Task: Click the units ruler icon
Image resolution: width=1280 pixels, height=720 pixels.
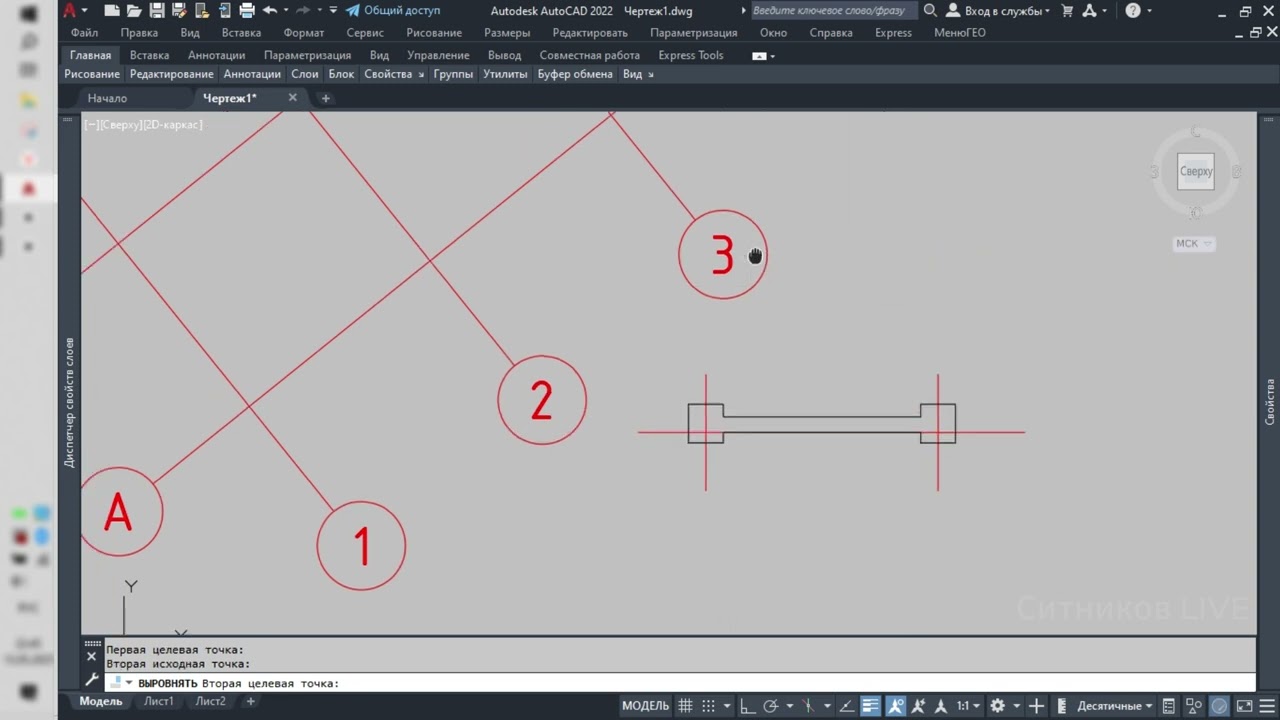Action: pyautogui.click(x=1061, y=706)
